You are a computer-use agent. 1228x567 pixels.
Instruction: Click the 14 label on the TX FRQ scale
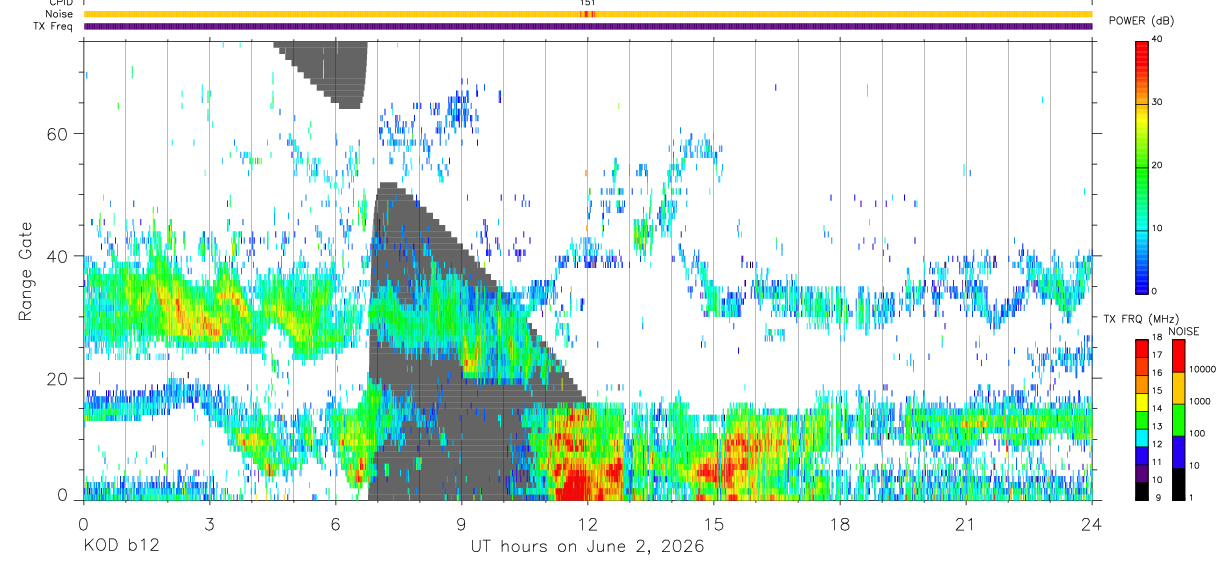(1157, 408)
